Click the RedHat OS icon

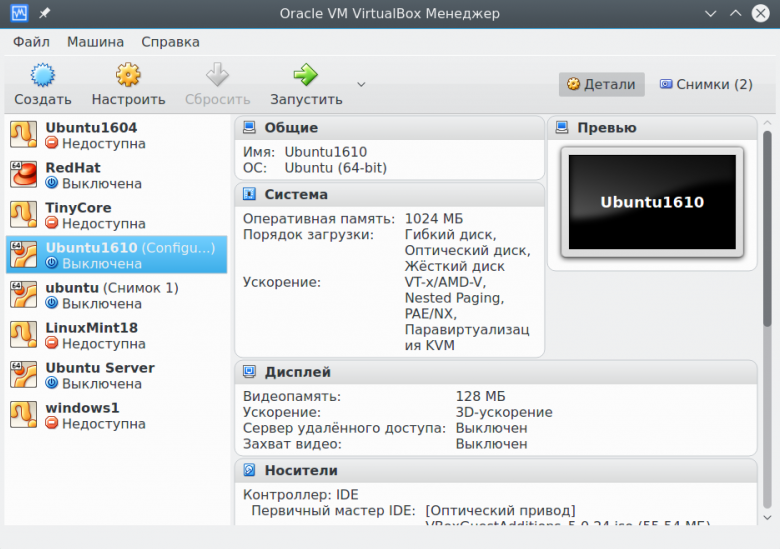click(x=23, y=175)
